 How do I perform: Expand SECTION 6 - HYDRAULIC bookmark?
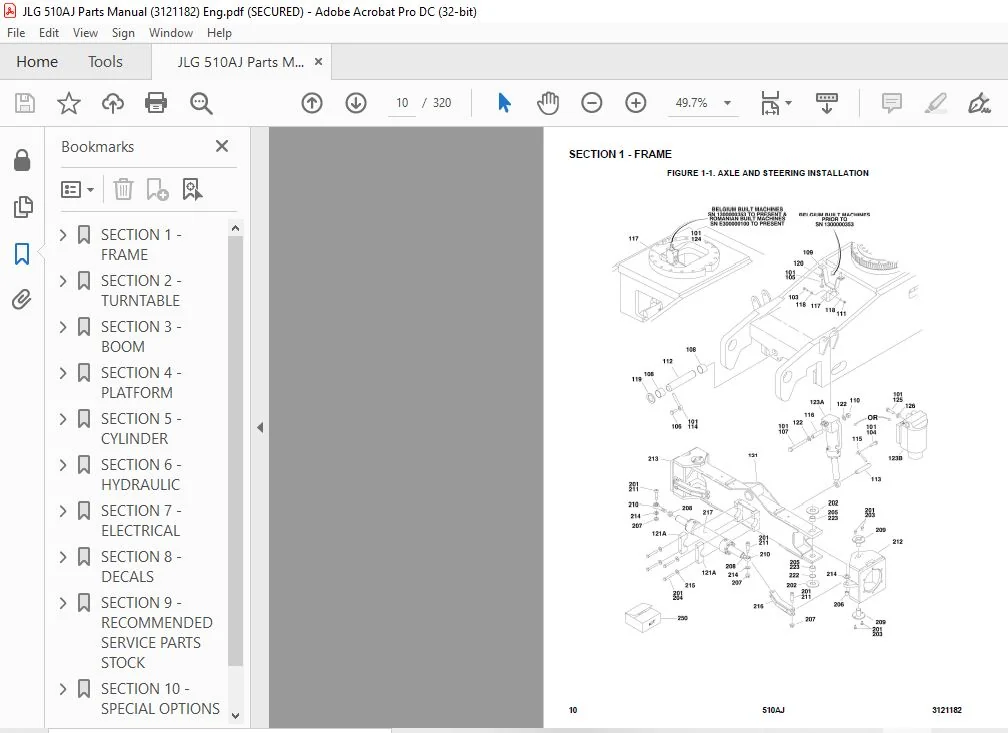coord(63,465)
